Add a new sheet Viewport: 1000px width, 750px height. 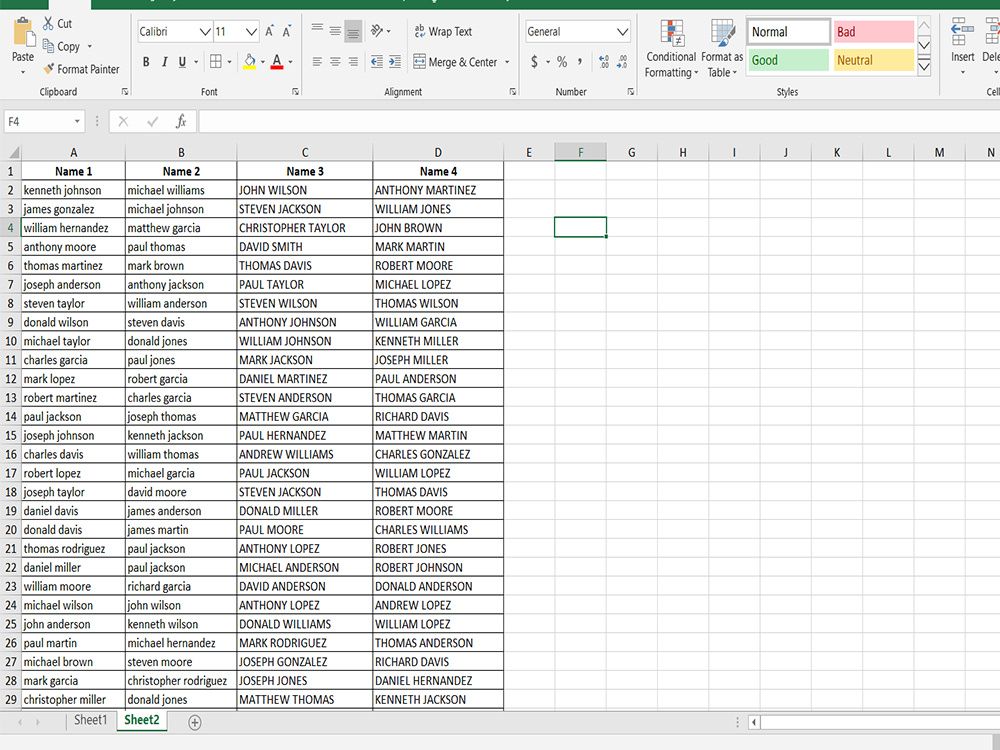(195, 722)
